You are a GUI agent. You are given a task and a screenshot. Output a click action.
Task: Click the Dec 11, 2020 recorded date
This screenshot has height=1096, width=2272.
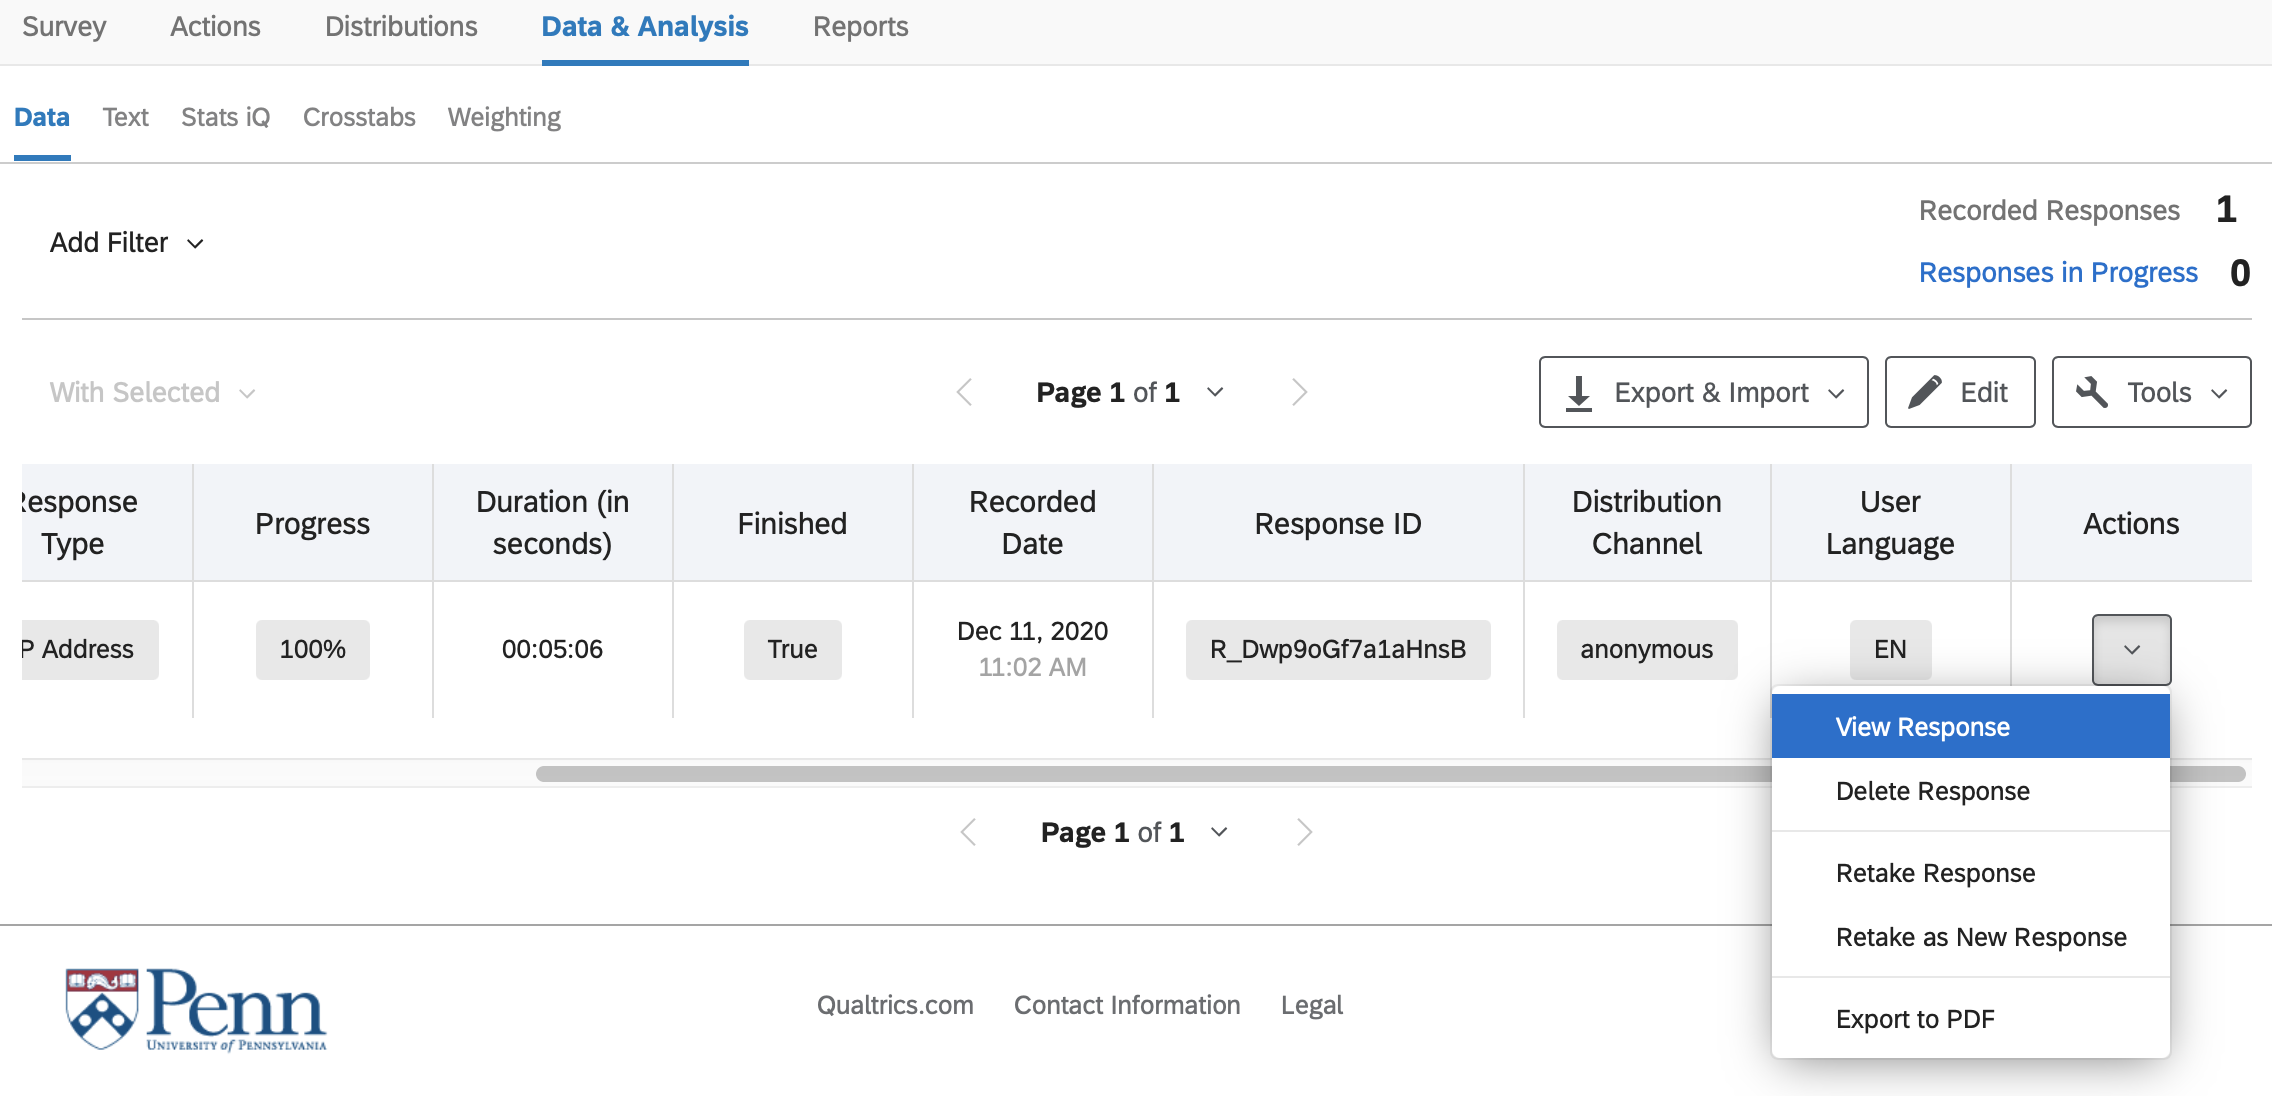(x=1032, y=631)
